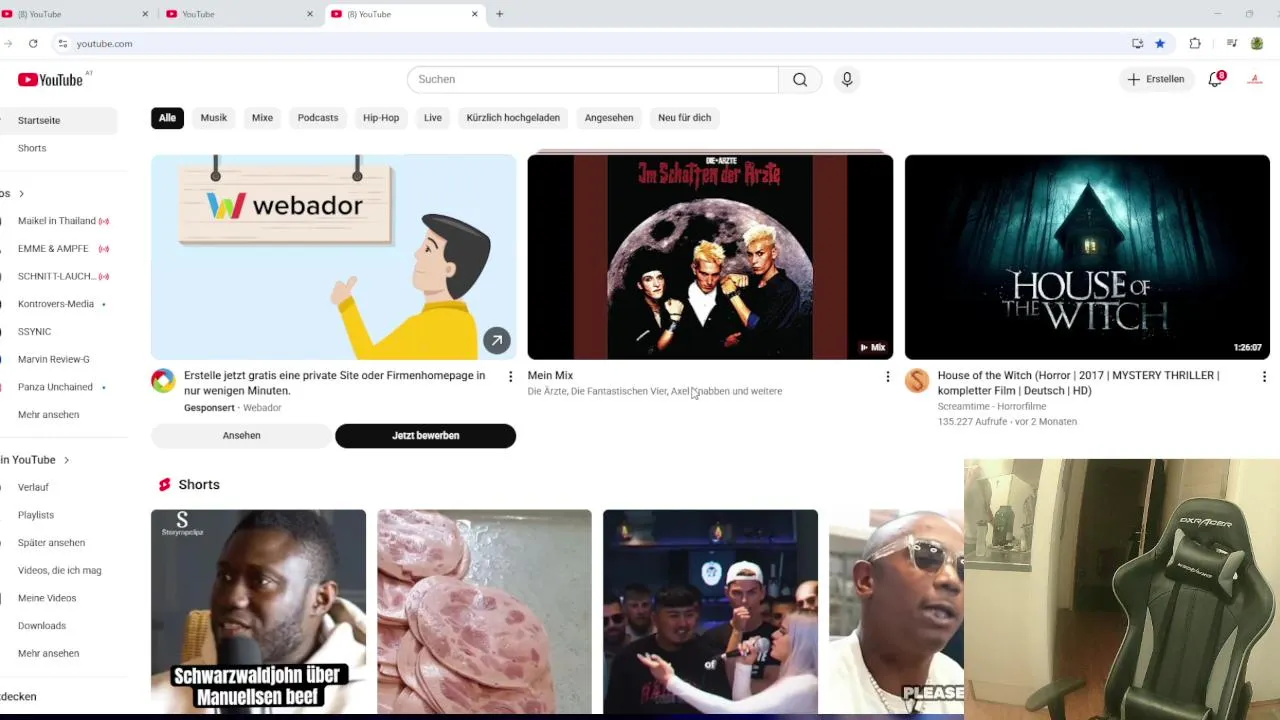Select the Live filter chip
This screenshot has width=1280, height=720.
(433, 118)
